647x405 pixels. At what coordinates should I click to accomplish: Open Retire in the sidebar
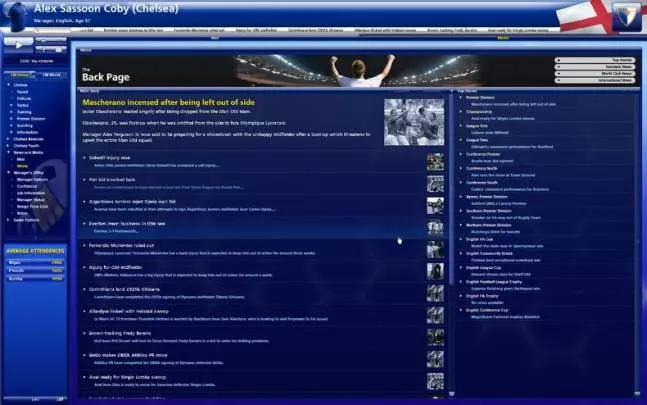tap(22, 213)
